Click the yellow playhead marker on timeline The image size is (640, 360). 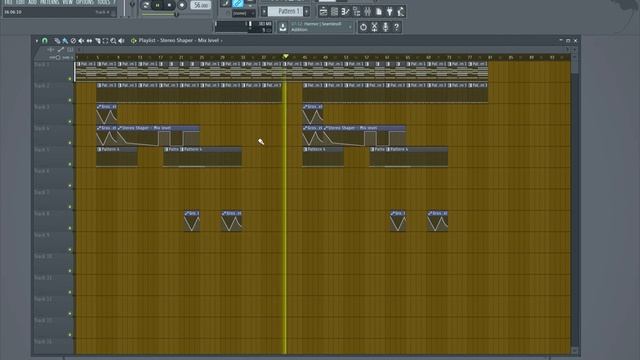(x=286, y=56)
